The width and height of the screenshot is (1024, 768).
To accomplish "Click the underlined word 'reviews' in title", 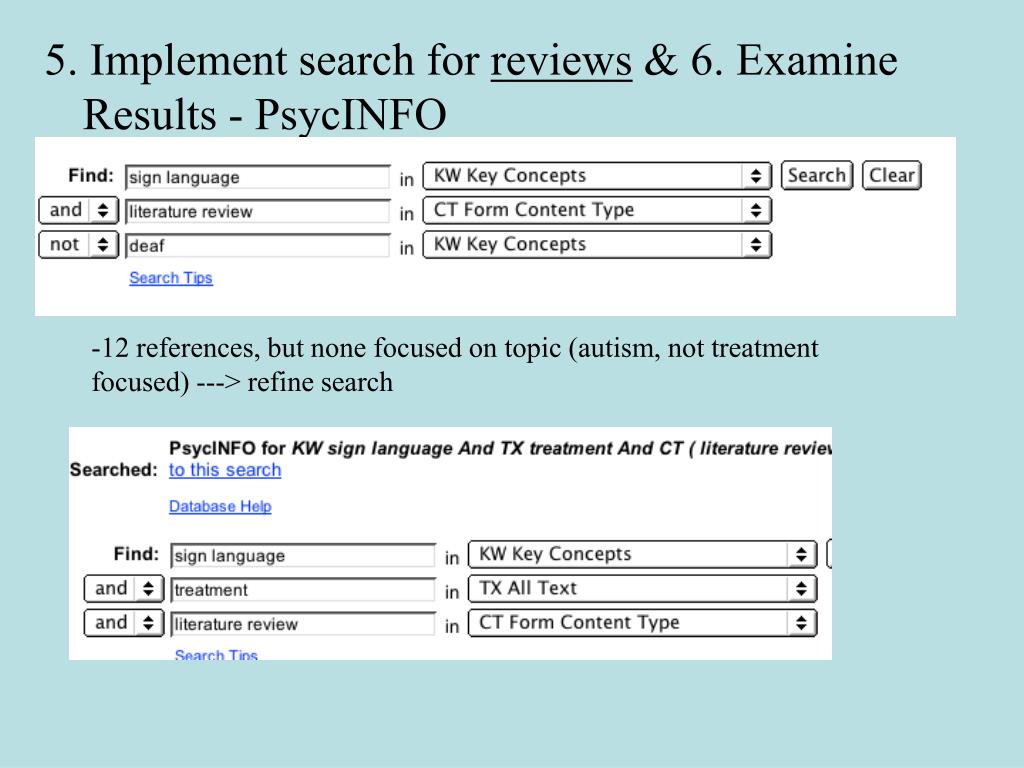I will [561, 61].
